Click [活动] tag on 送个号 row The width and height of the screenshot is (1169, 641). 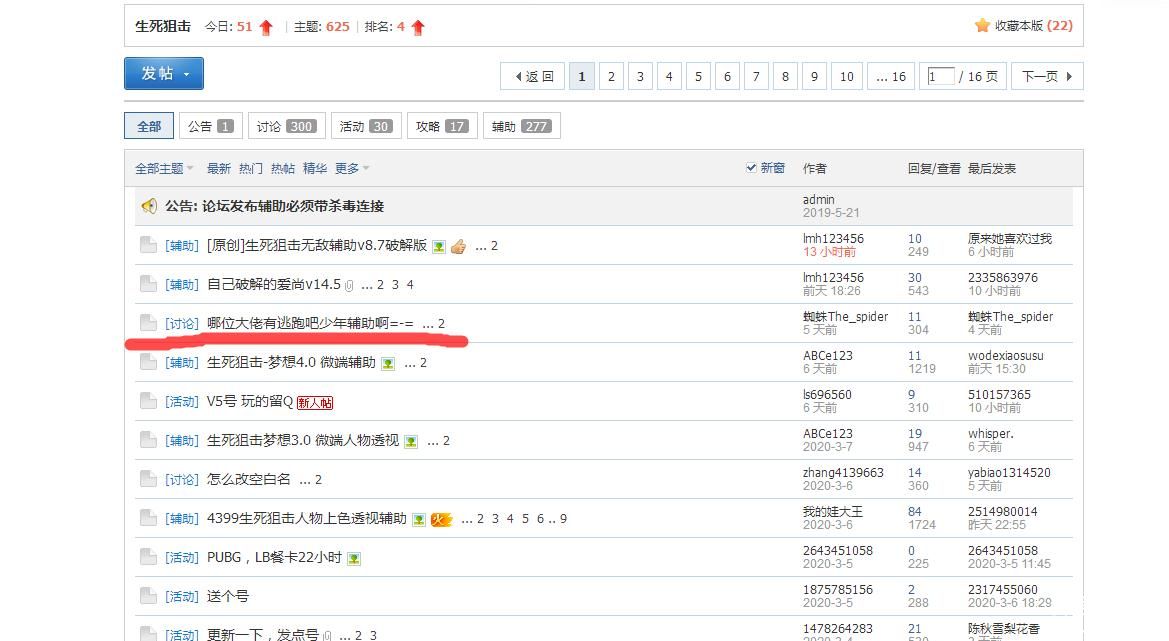pos(182,596)
